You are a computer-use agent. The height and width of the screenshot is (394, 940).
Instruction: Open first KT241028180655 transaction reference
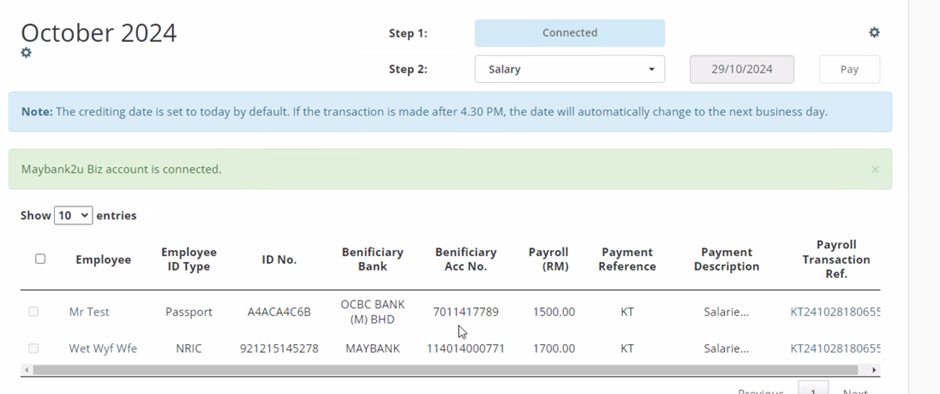835,312
